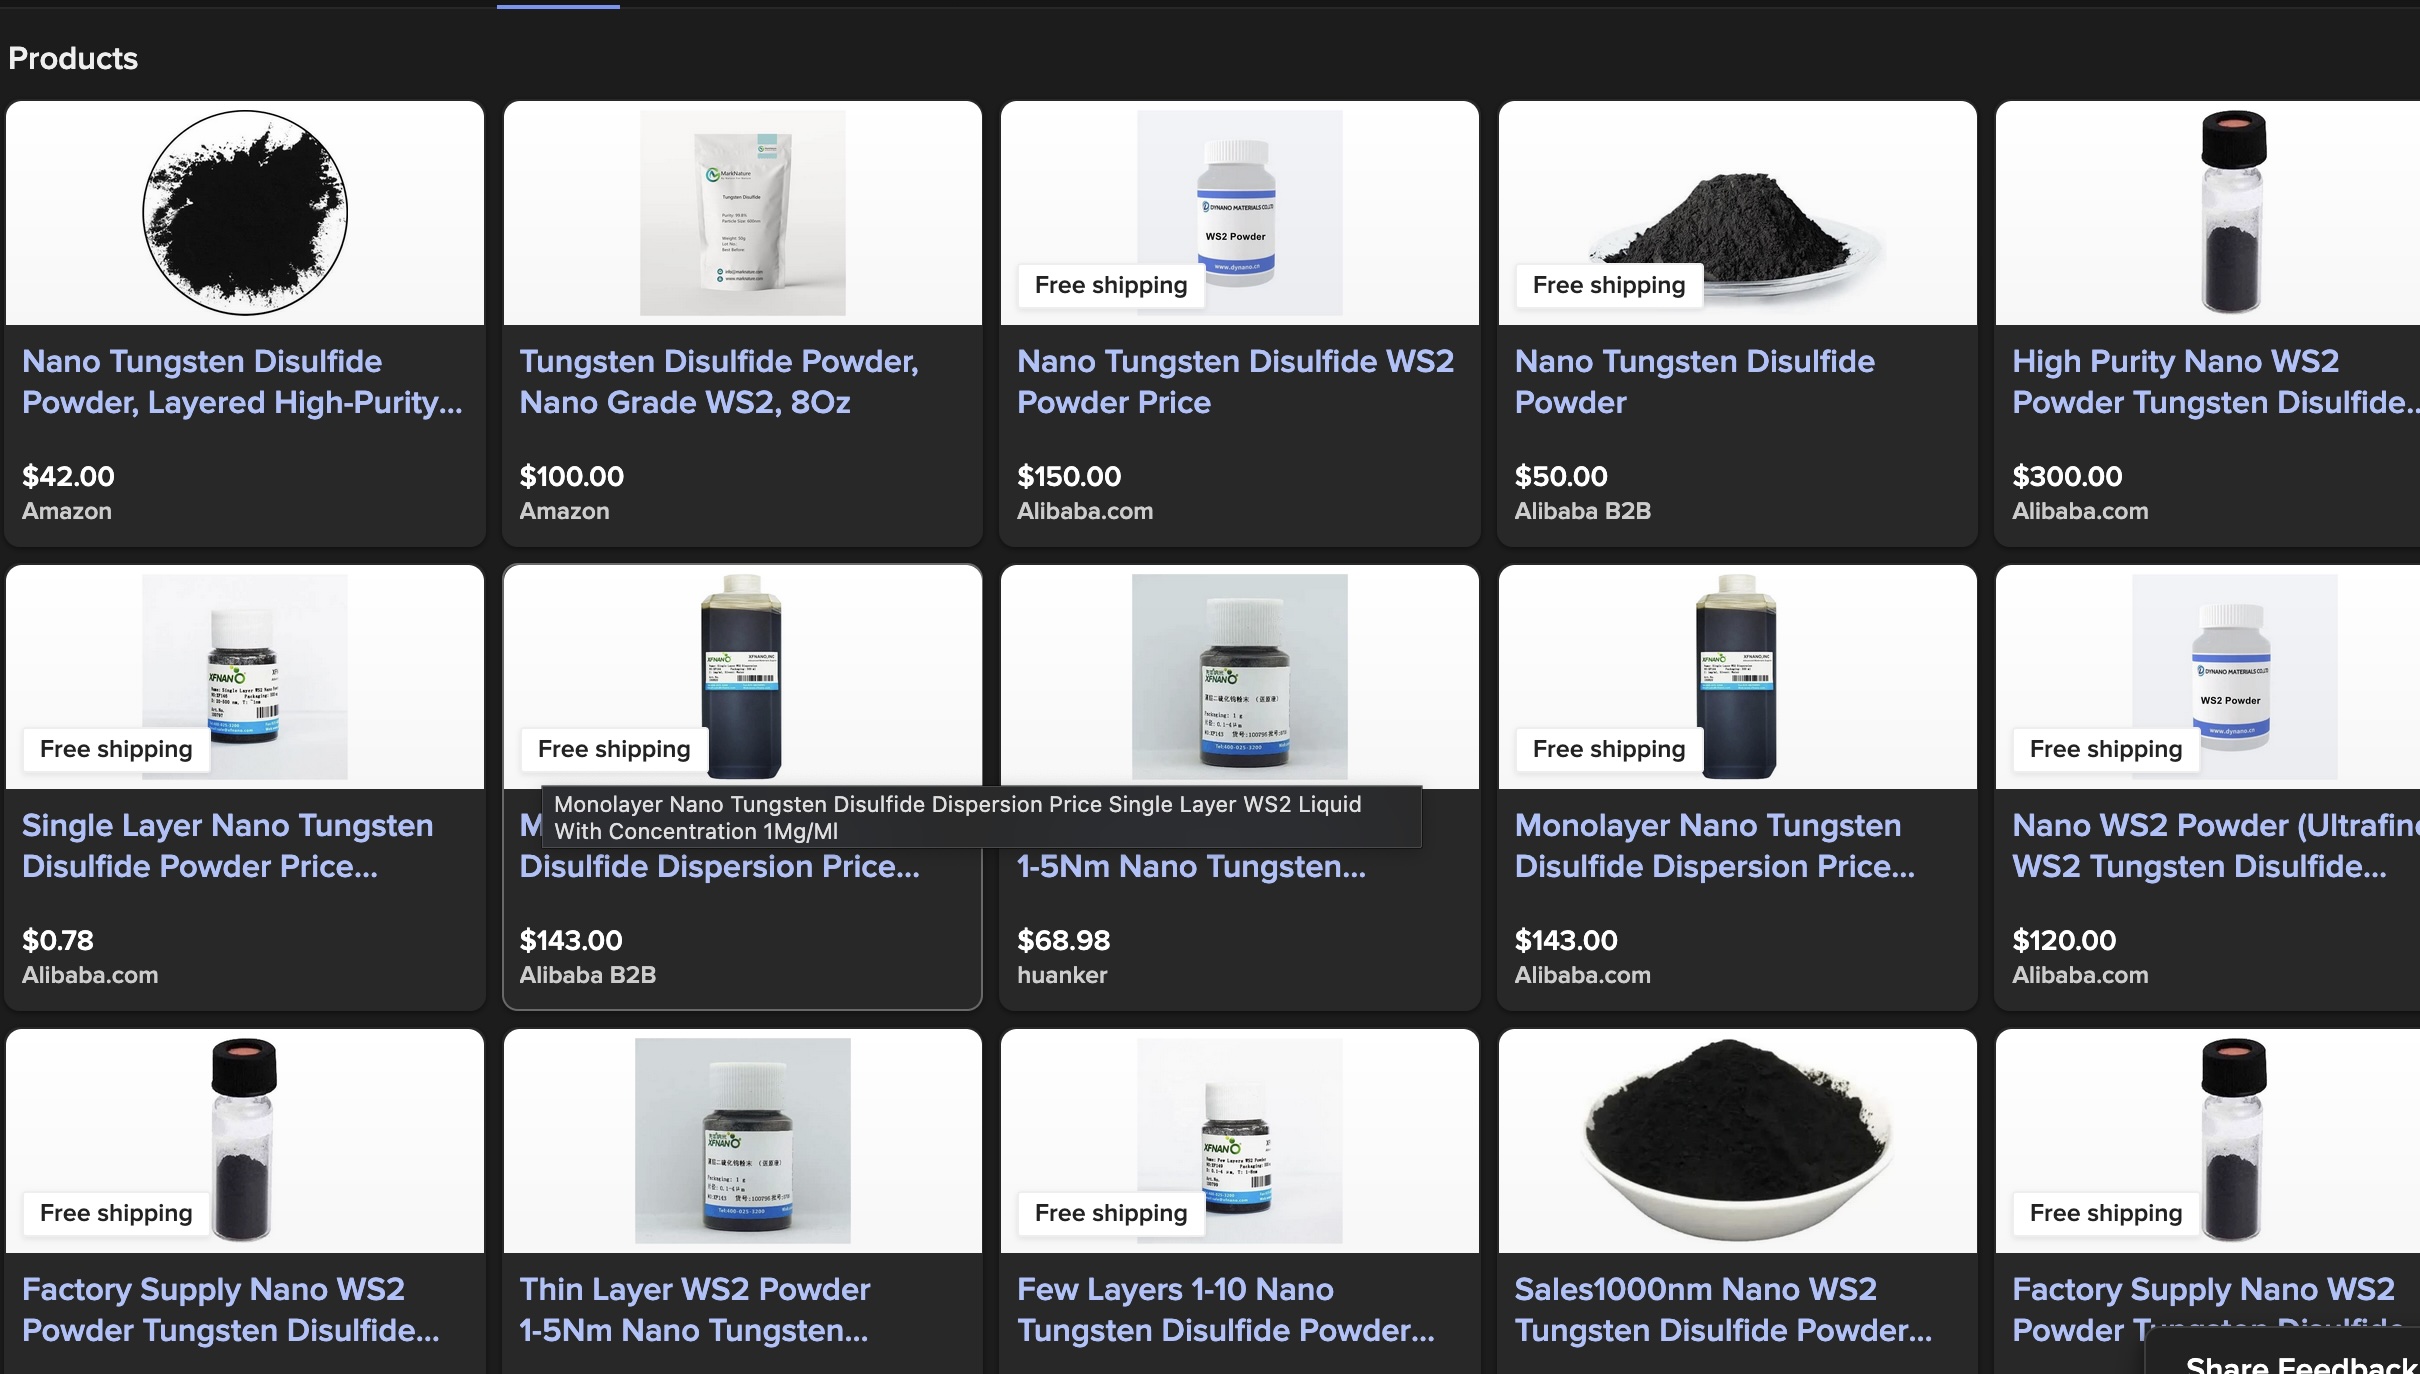The width and height of the screenshot is (2420, 1374).
Task: Select the $143.00 Alibaba B2B dispersion bottle image
Action: 741,677
